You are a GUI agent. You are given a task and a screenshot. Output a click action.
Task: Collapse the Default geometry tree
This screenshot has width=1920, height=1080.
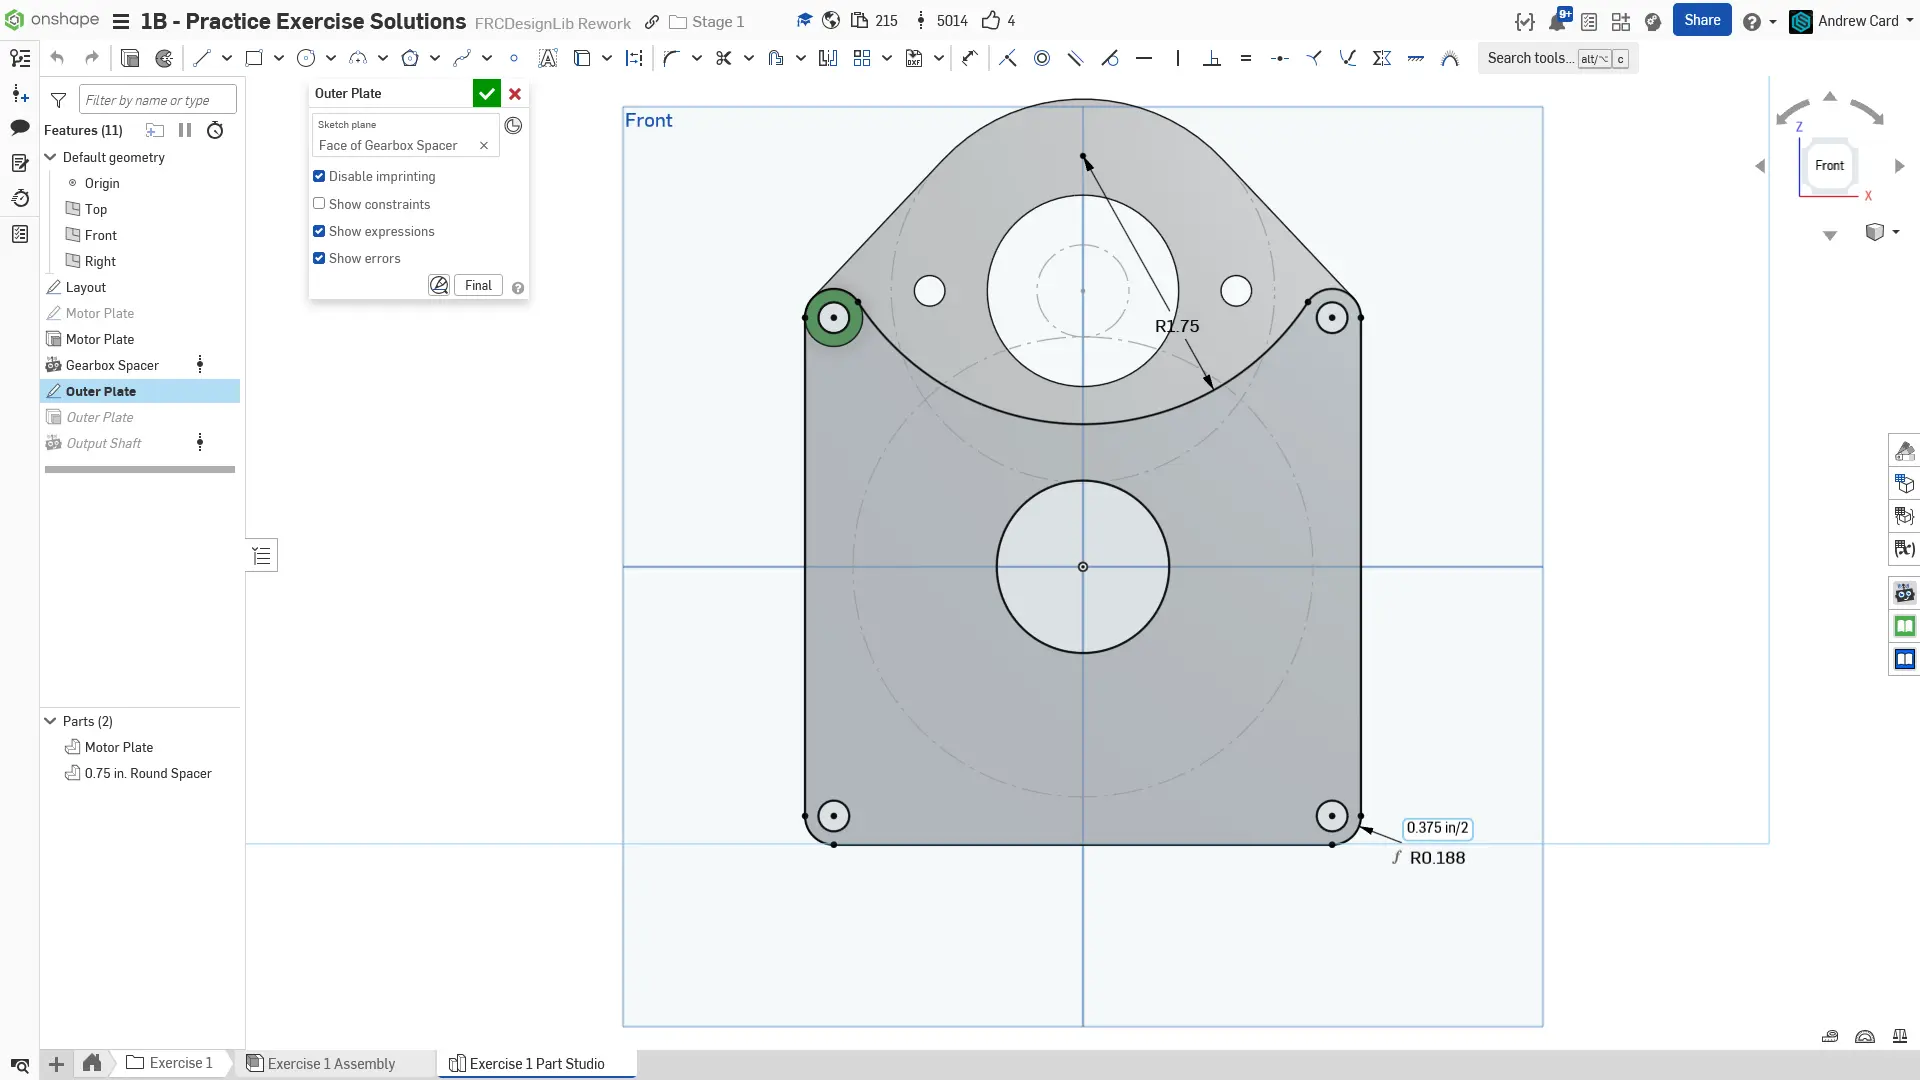(x=50, y=157)
